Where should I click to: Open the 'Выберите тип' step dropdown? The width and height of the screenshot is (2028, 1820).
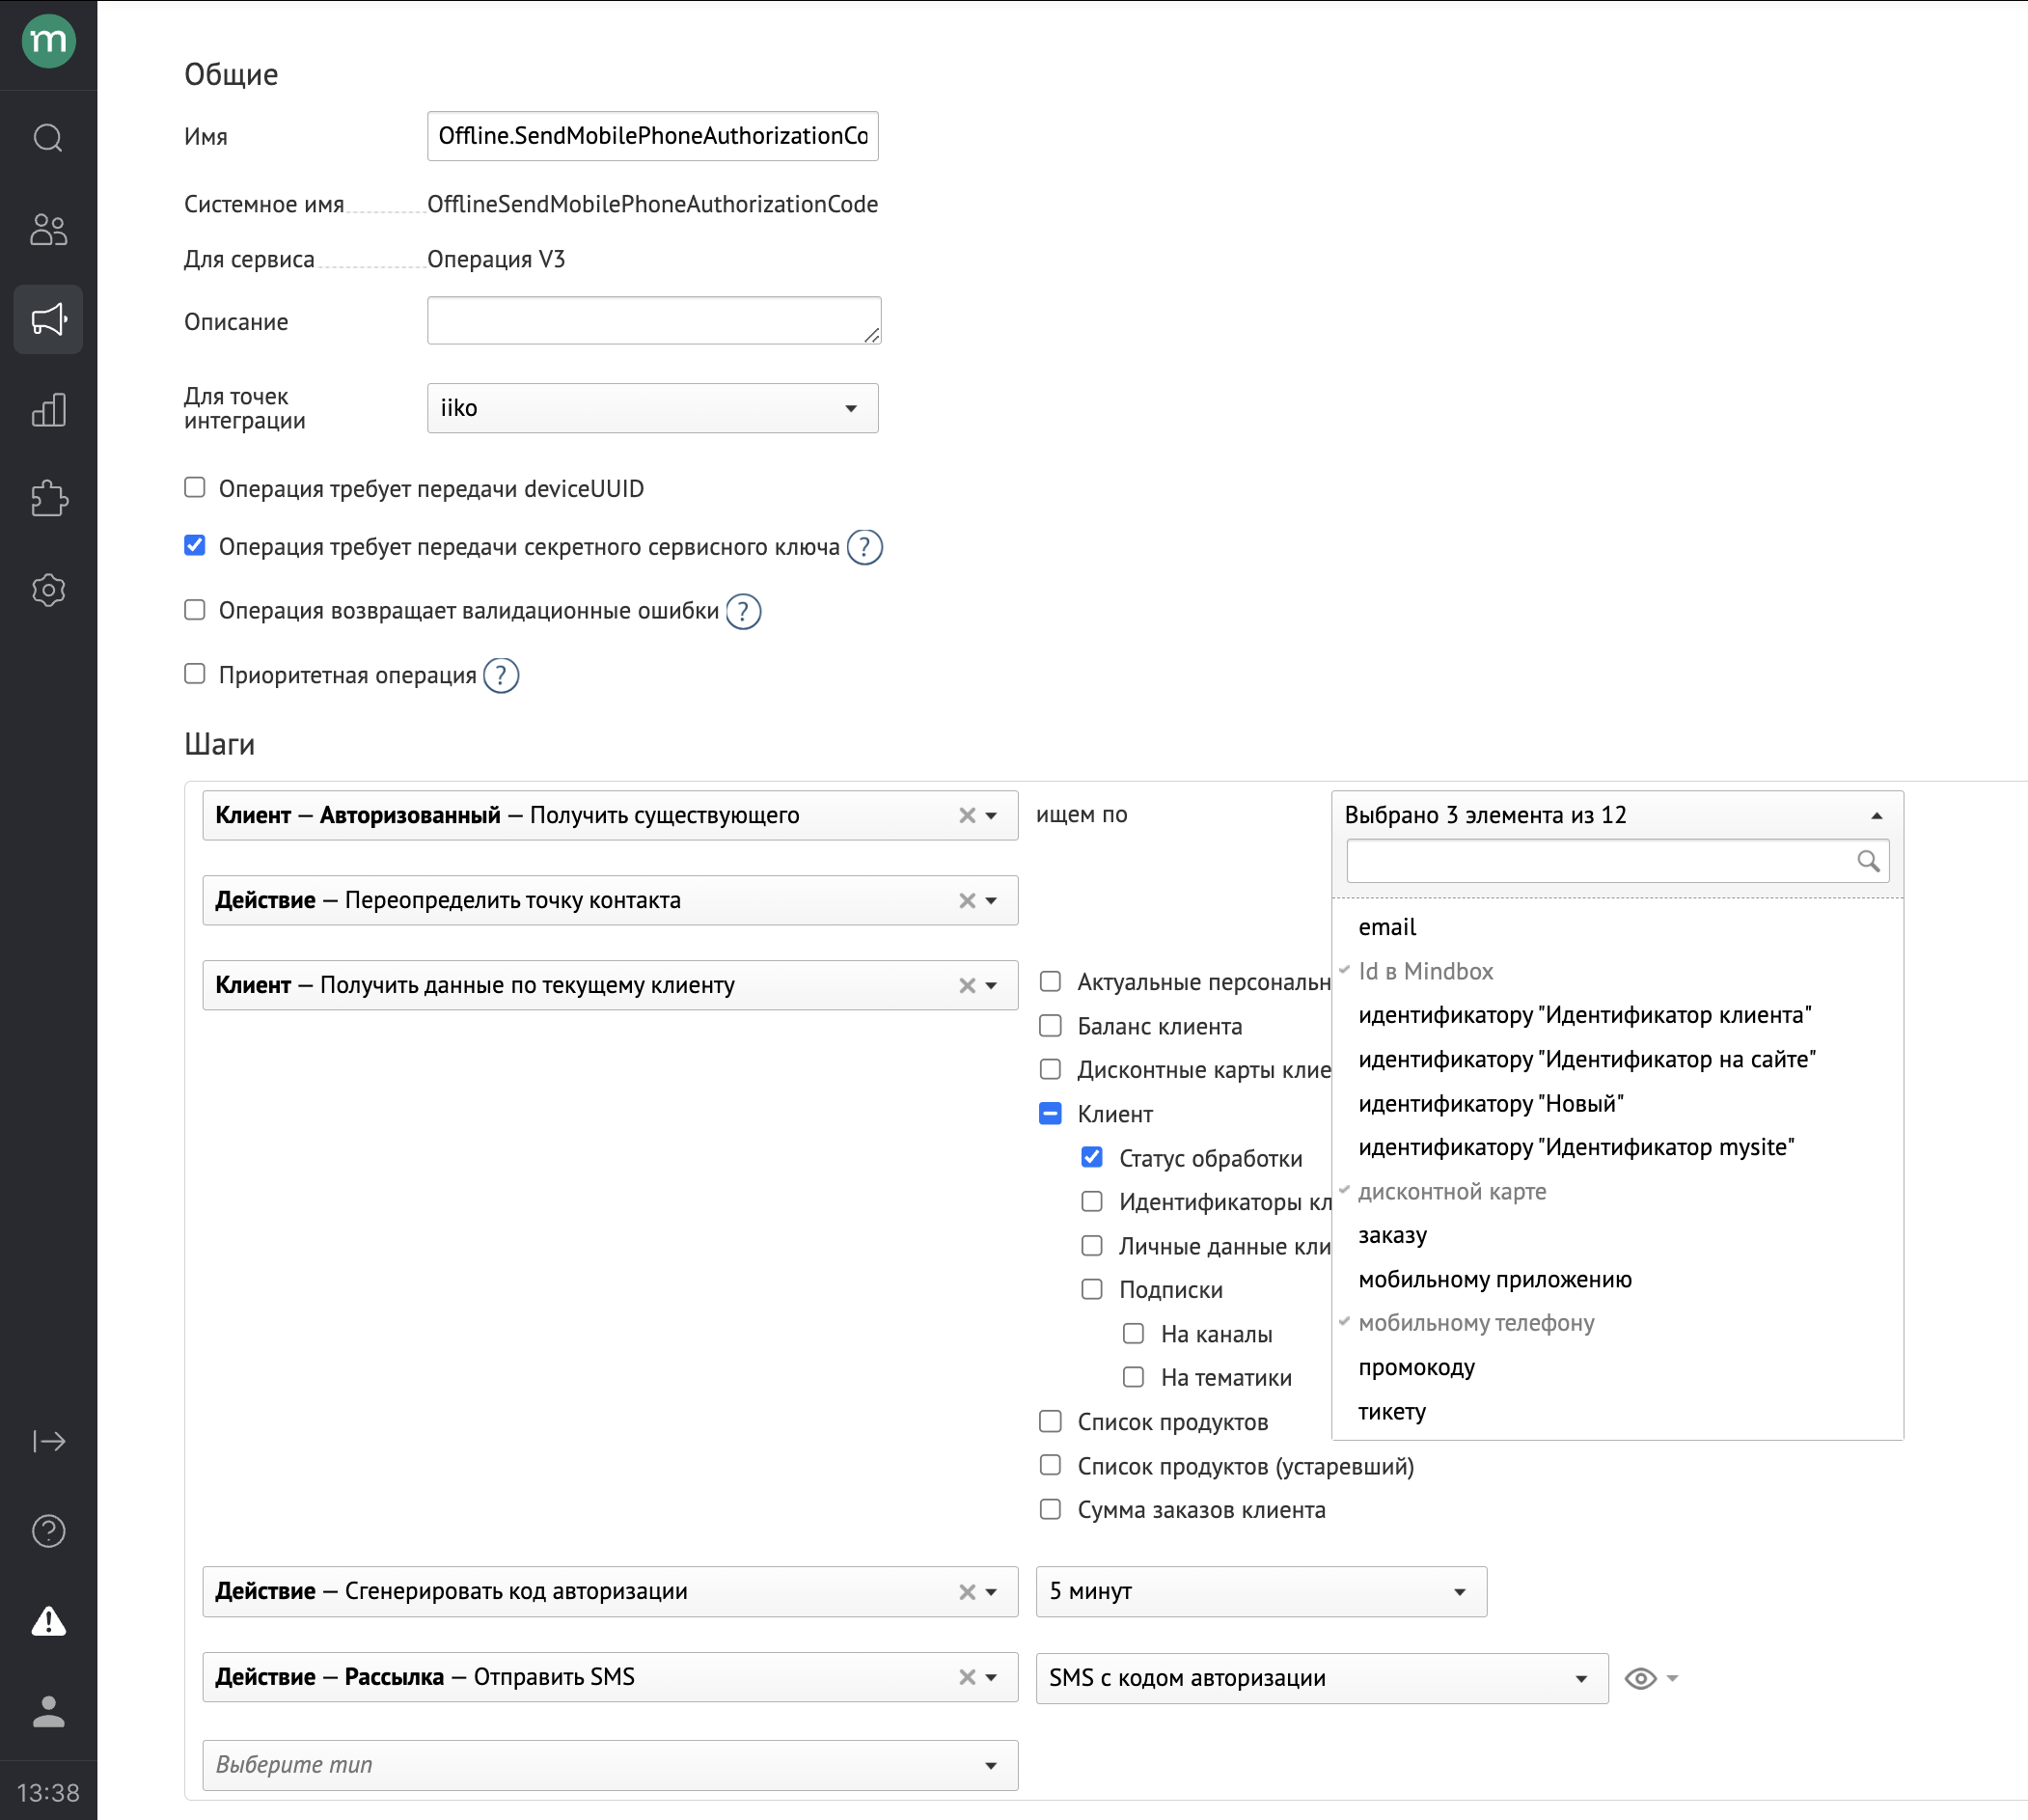coord(610,1765)
